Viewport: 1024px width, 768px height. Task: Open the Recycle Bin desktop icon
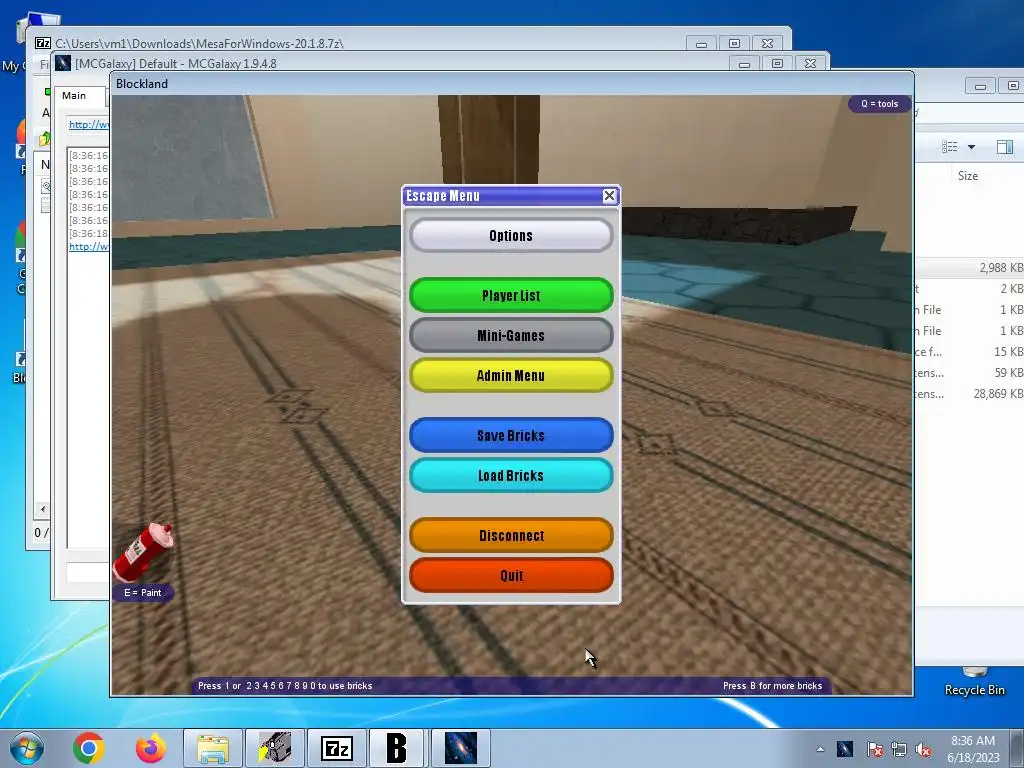[974, 682]
